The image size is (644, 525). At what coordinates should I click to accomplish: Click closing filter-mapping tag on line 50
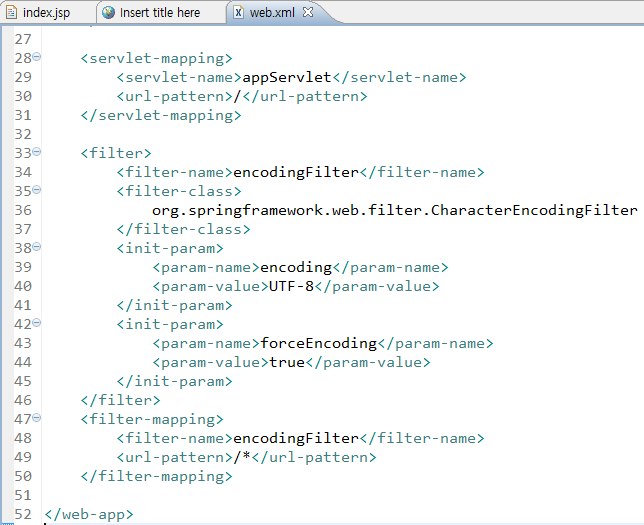tap(156, 477)
